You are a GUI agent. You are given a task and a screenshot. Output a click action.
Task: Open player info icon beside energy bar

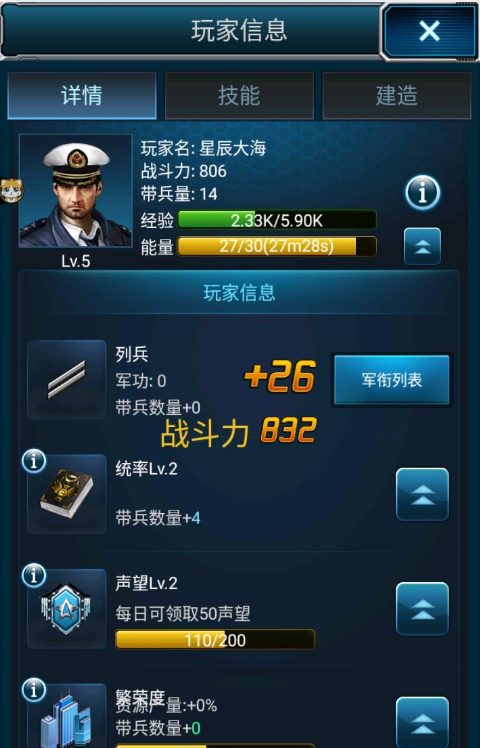[x=423, y=193]
